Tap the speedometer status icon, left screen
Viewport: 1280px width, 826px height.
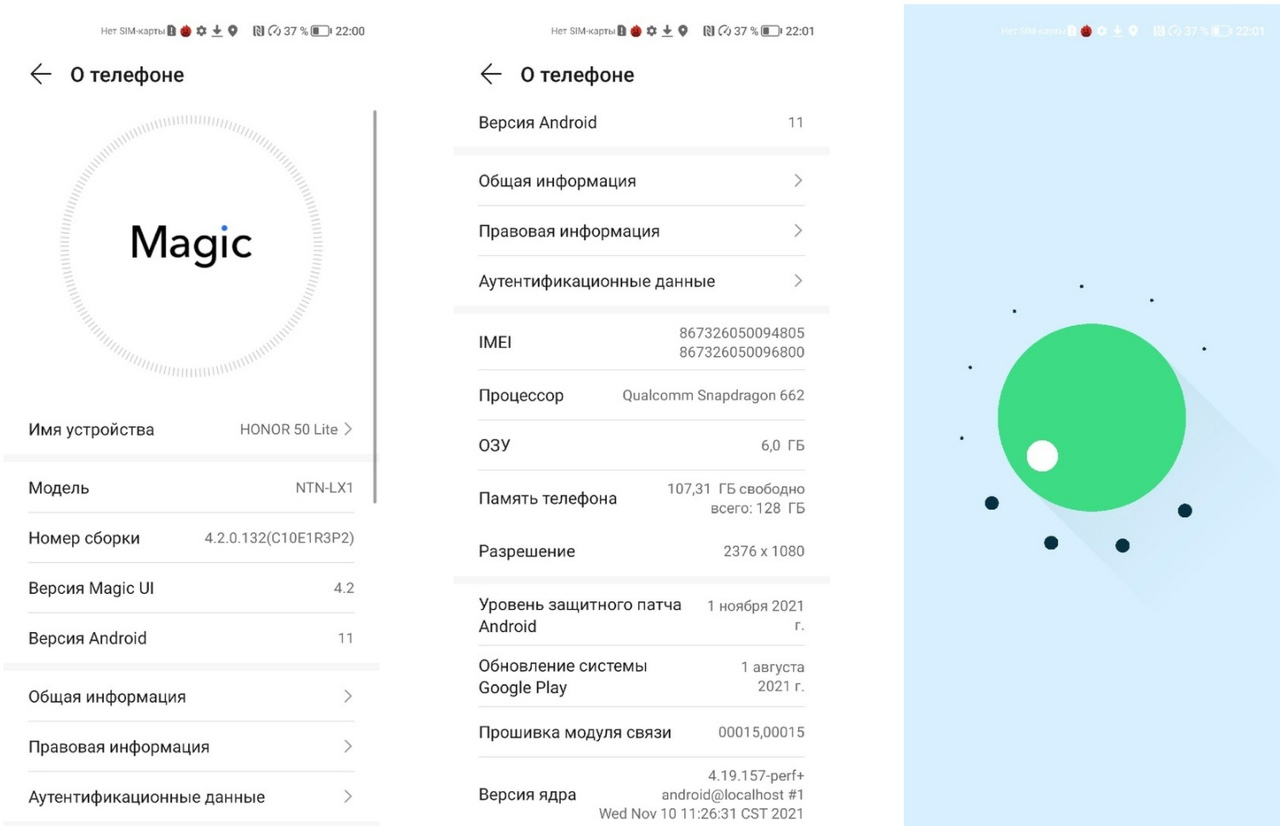274,31
